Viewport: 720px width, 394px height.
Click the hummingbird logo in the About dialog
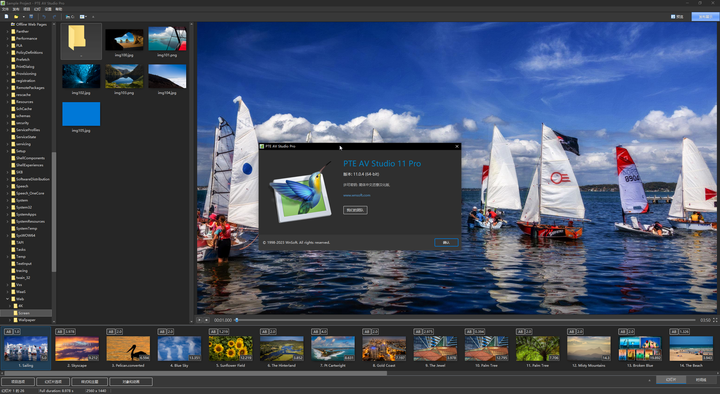302,192
